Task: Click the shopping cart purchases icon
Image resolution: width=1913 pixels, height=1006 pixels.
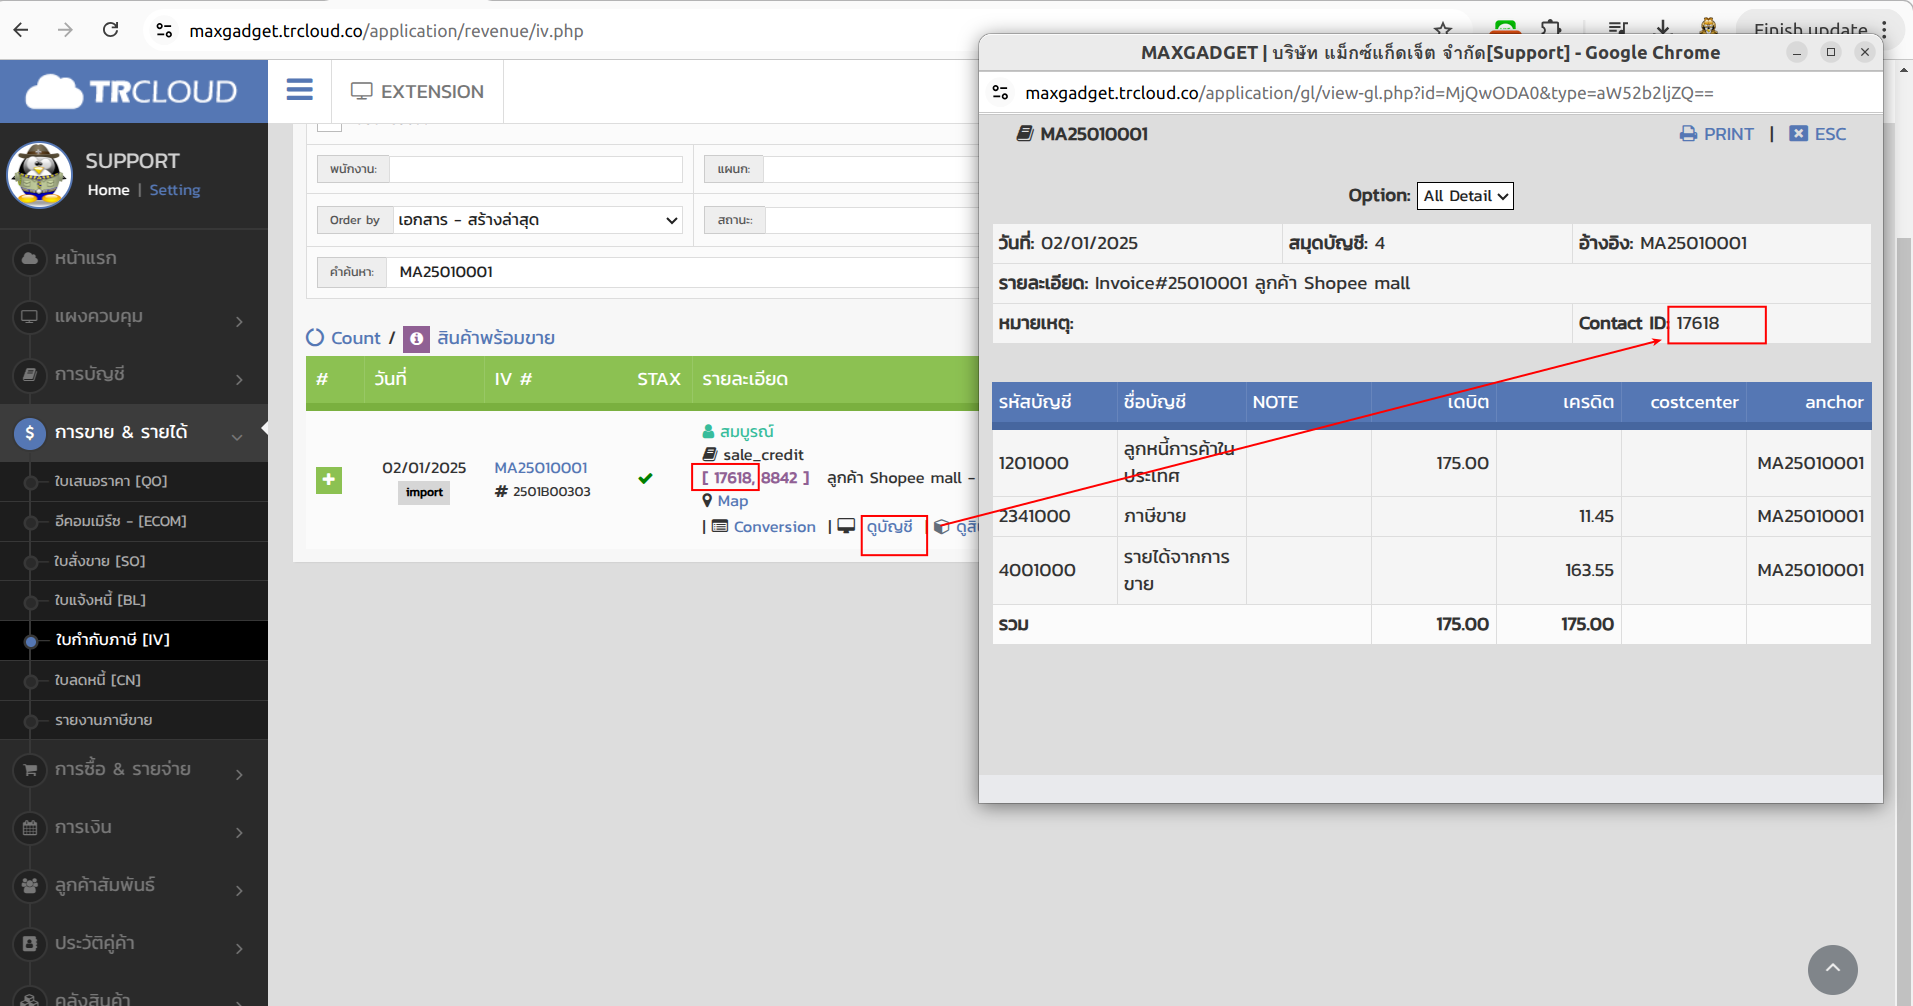Action: [30, 770]
